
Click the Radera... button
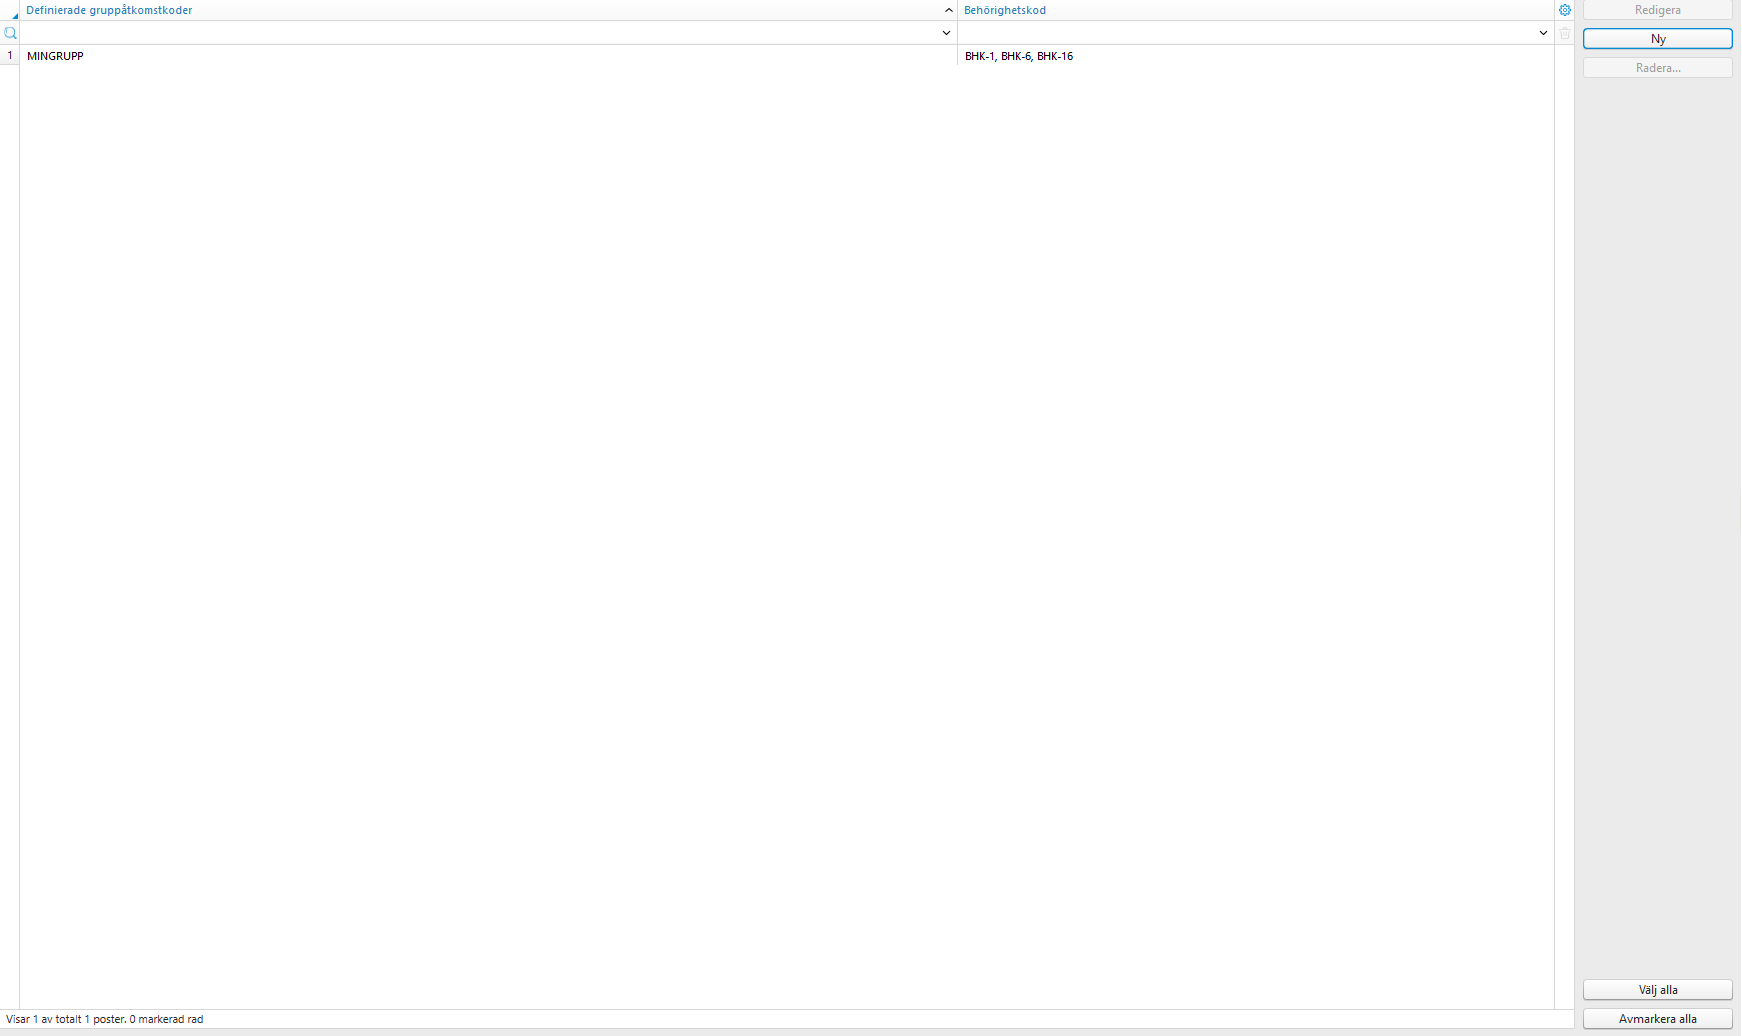click(x=1658, y=67)
